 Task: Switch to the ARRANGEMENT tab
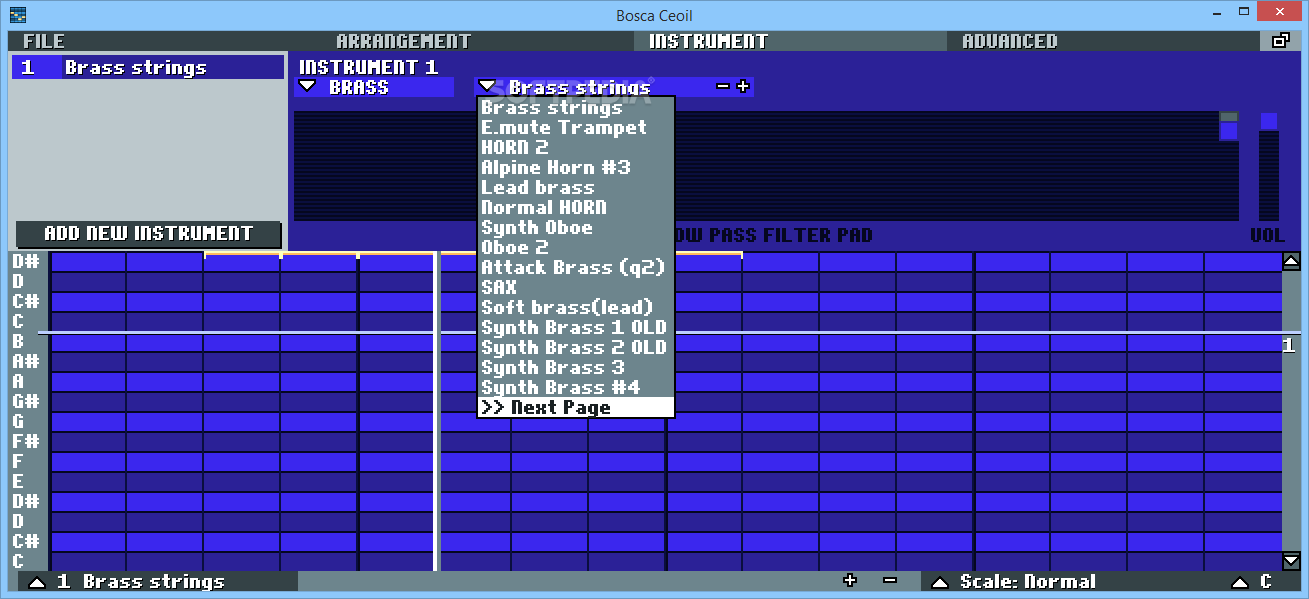click(403, 41)
